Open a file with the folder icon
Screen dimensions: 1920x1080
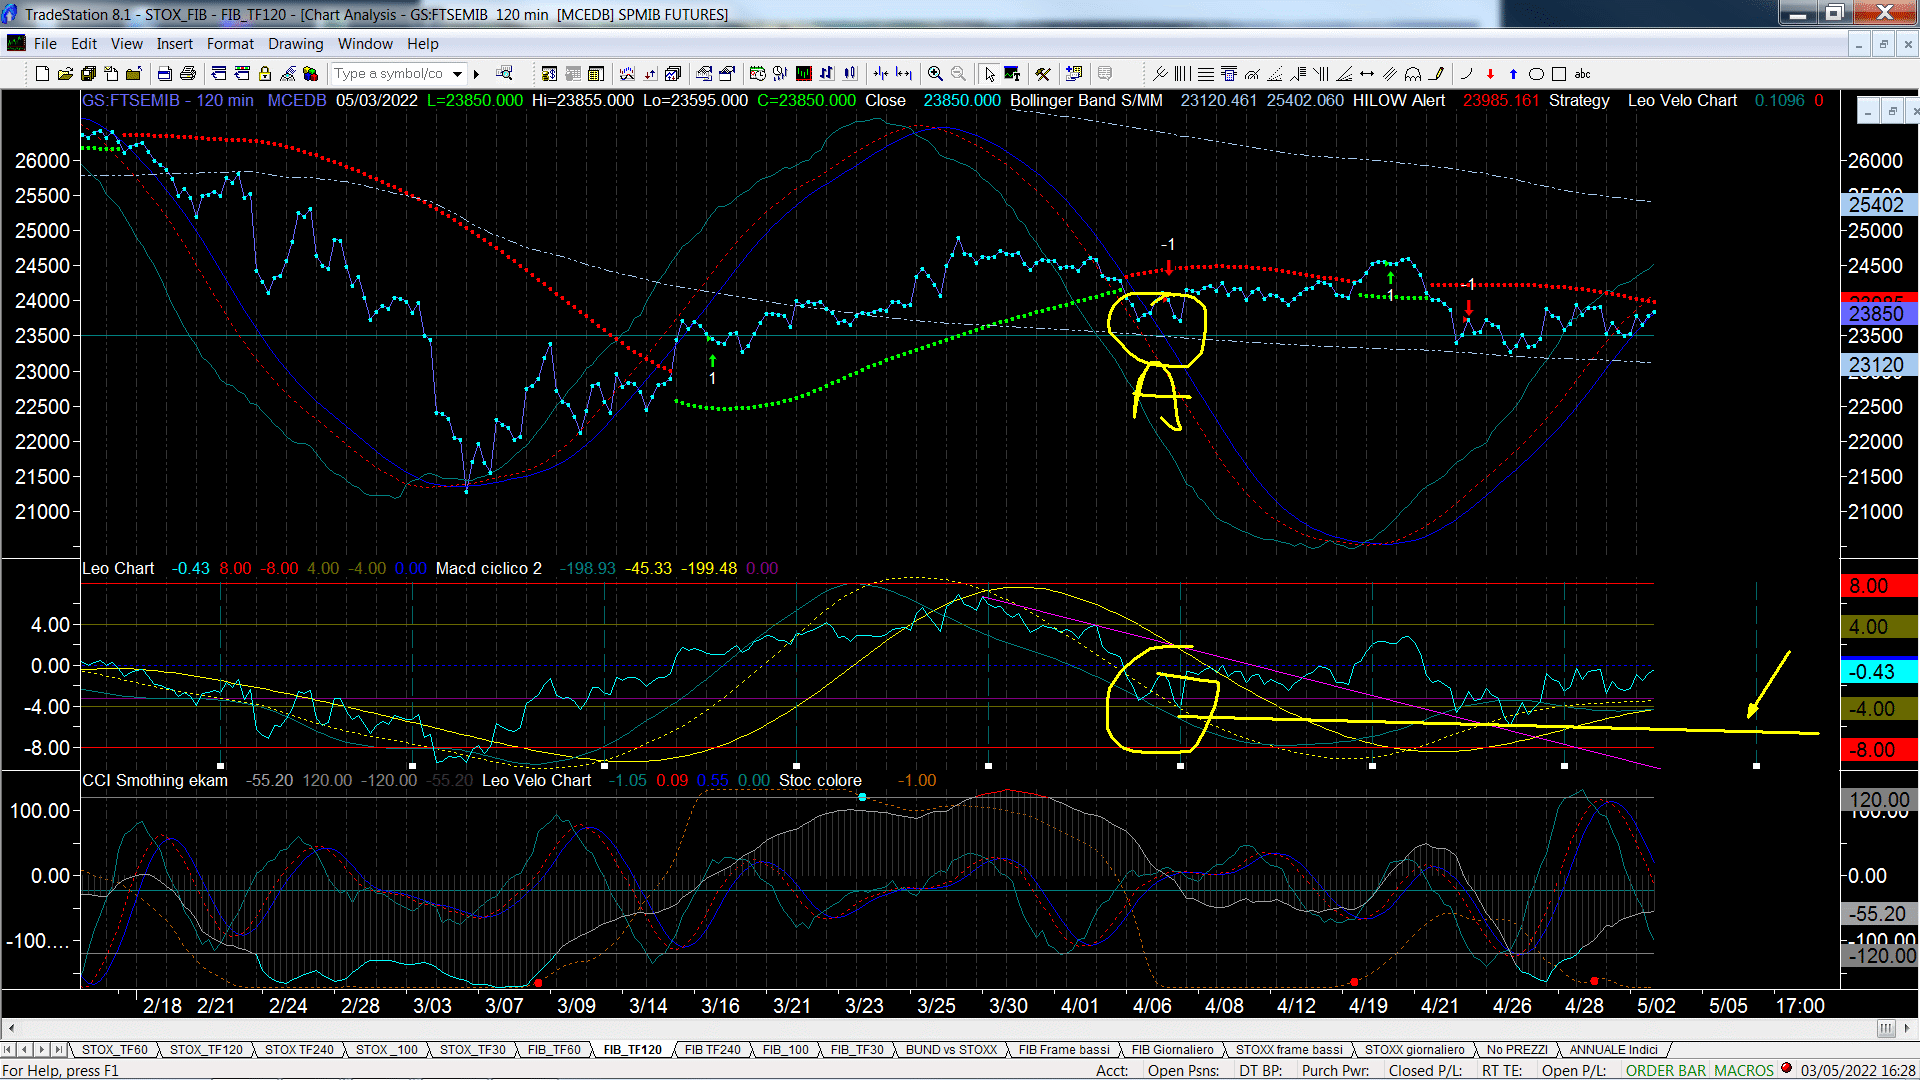click(x=65, y=74)
